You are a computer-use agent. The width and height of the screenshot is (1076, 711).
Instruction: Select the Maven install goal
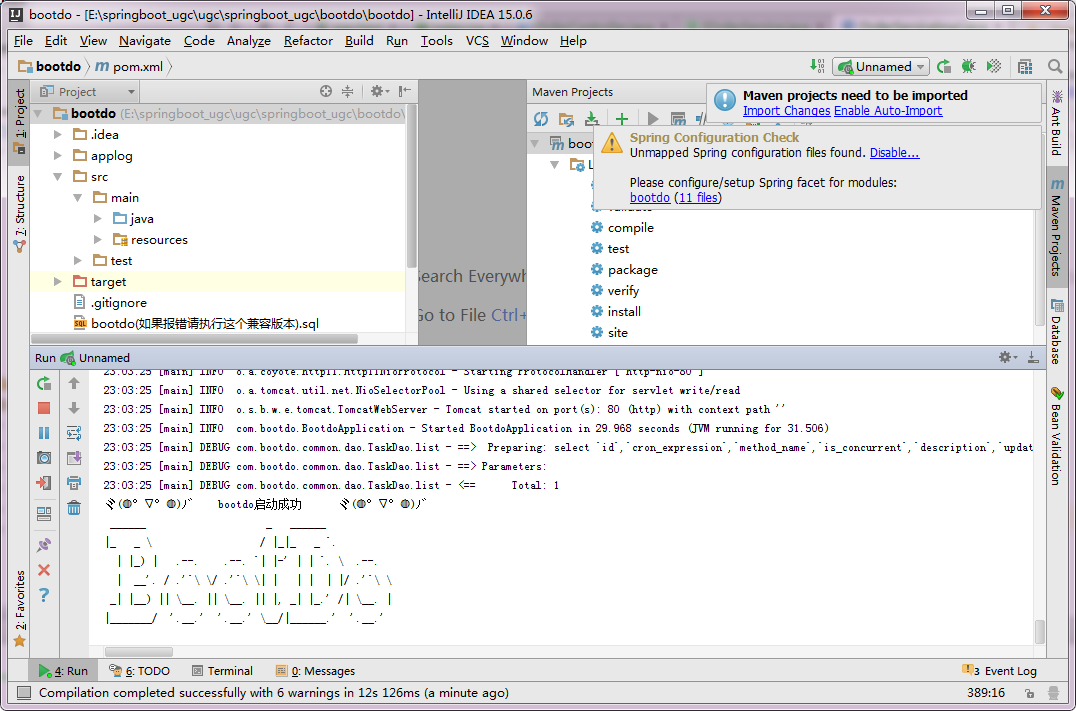pyautogui.click(x=624, y=312)
